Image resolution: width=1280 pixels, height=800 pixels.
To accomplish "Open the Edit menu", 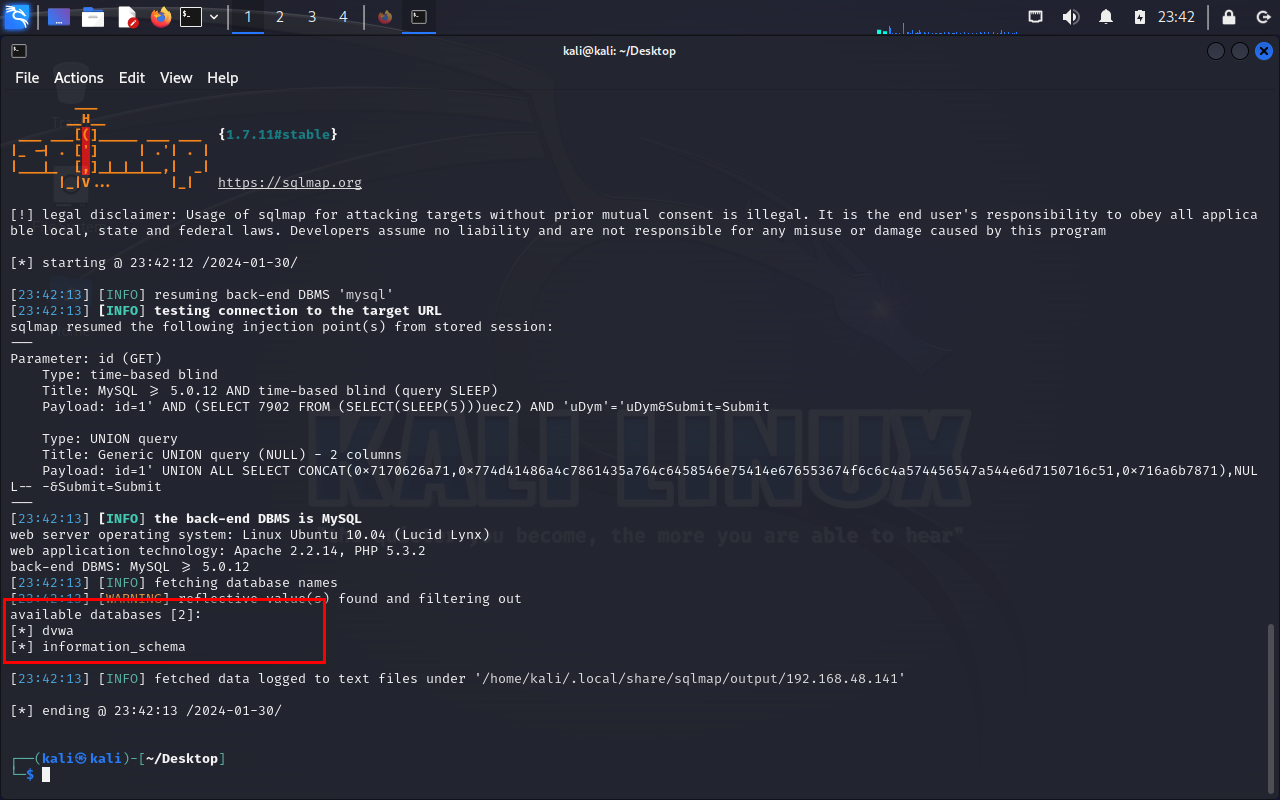I will point(132,78).
